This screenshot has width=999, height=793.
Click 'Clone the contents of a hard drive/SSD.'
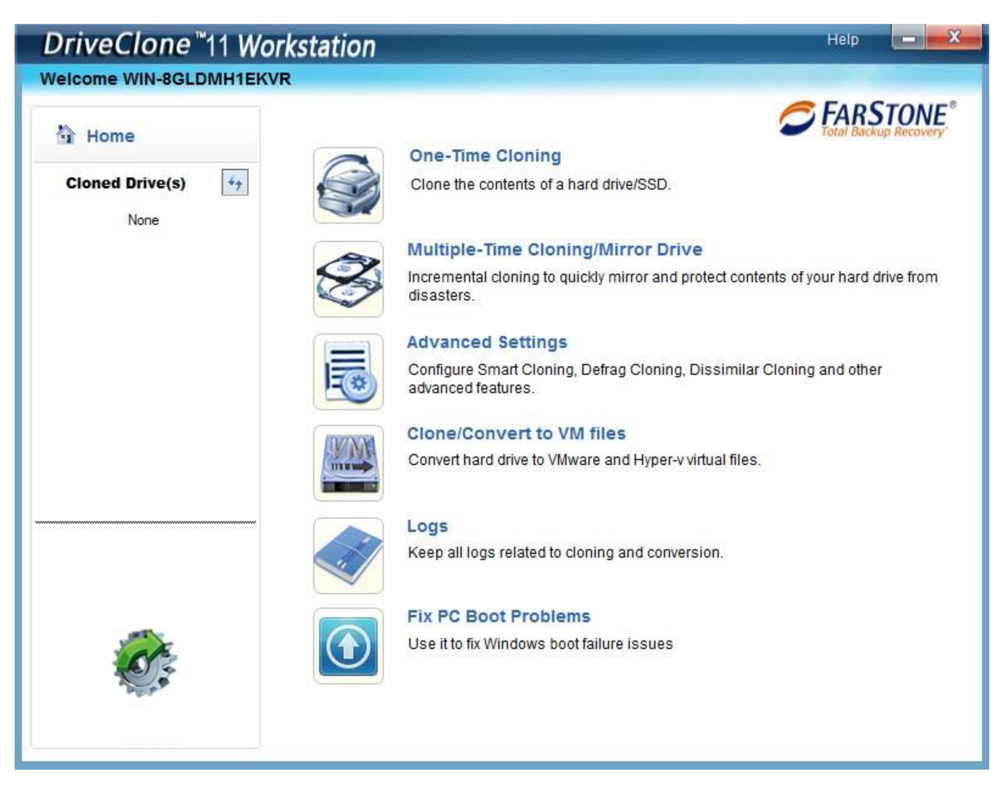[x=540, y=185]
